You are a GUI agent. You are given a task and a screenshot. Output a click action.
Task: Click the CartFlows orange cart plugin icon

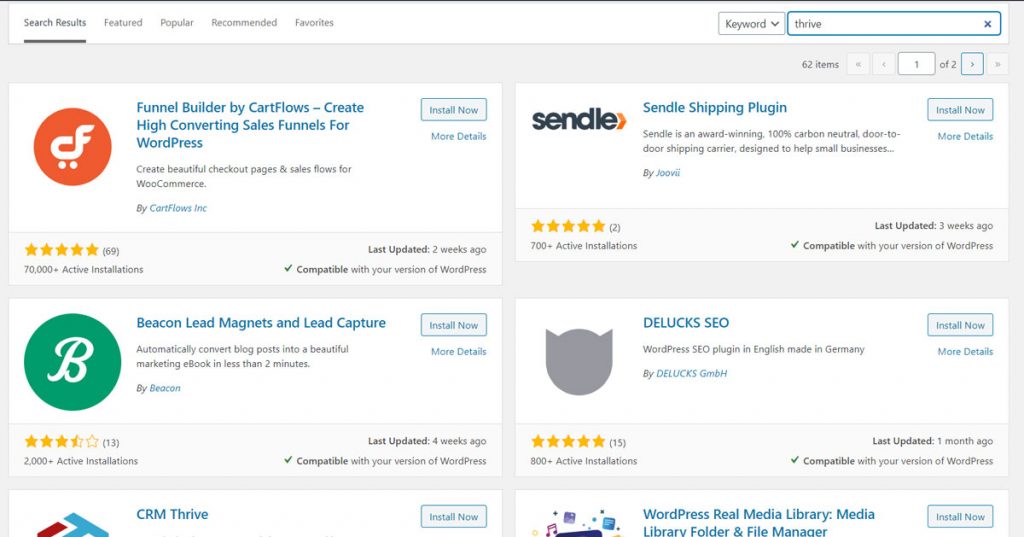click(x=72, y=146)
